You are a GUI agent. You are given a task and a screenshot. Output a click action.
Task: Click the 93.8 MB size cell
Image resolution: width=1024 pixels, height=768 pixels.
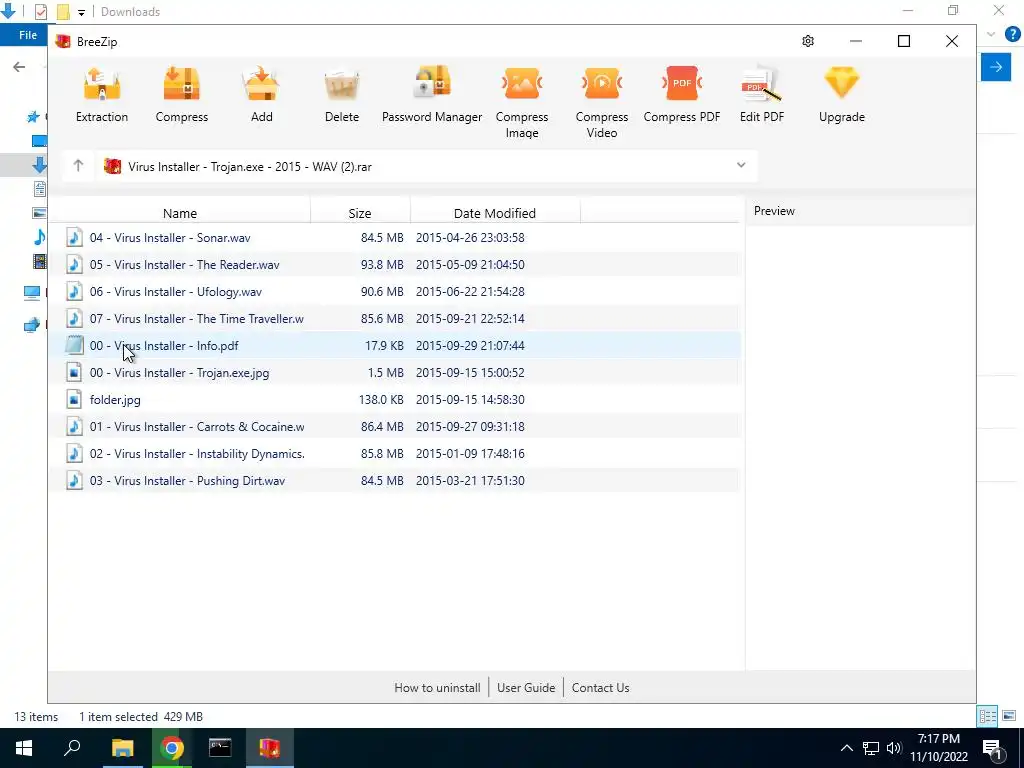click(x=382, y=264)
